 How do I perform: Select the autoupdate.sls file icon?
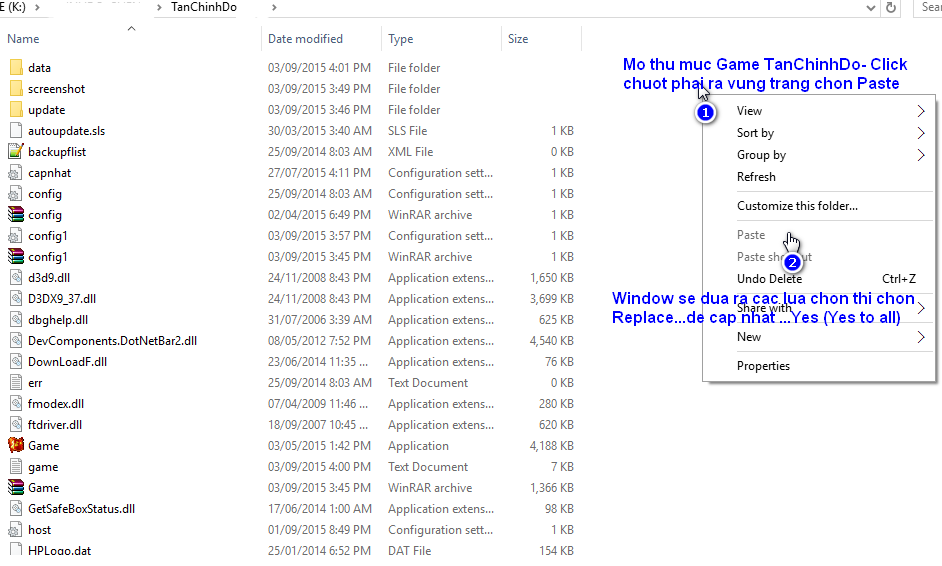(x=16, y=130)
